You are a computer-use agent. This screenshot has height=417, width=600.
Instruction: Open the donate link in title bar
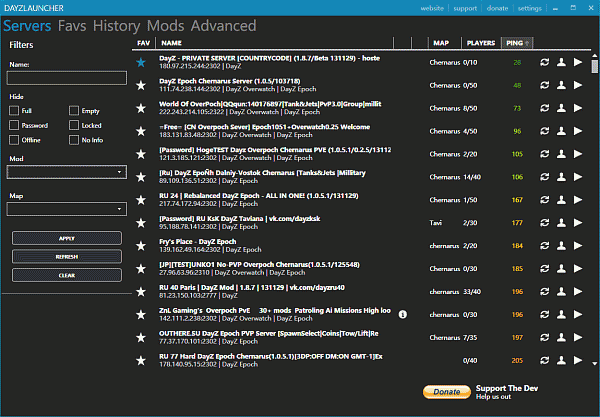pyautogui.click(x=497, y=8)
